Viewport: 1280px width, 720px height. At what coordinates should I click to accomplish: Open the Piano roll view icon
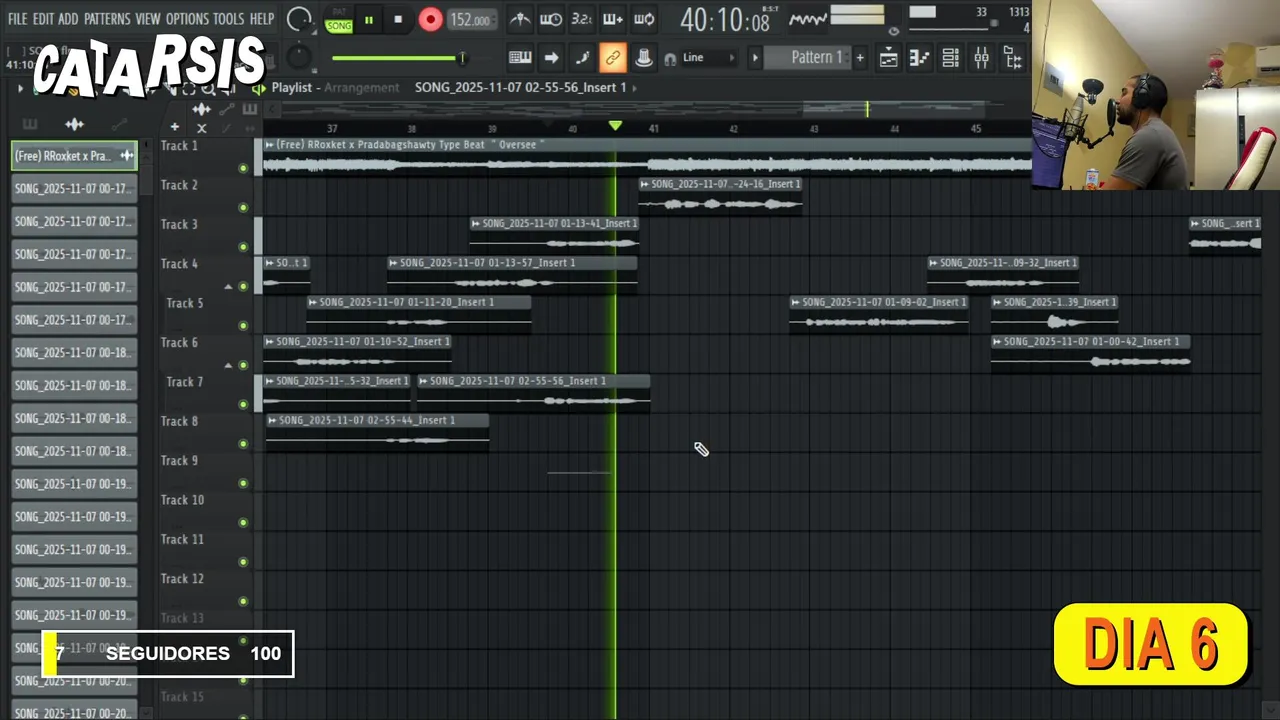pos(919,58)
